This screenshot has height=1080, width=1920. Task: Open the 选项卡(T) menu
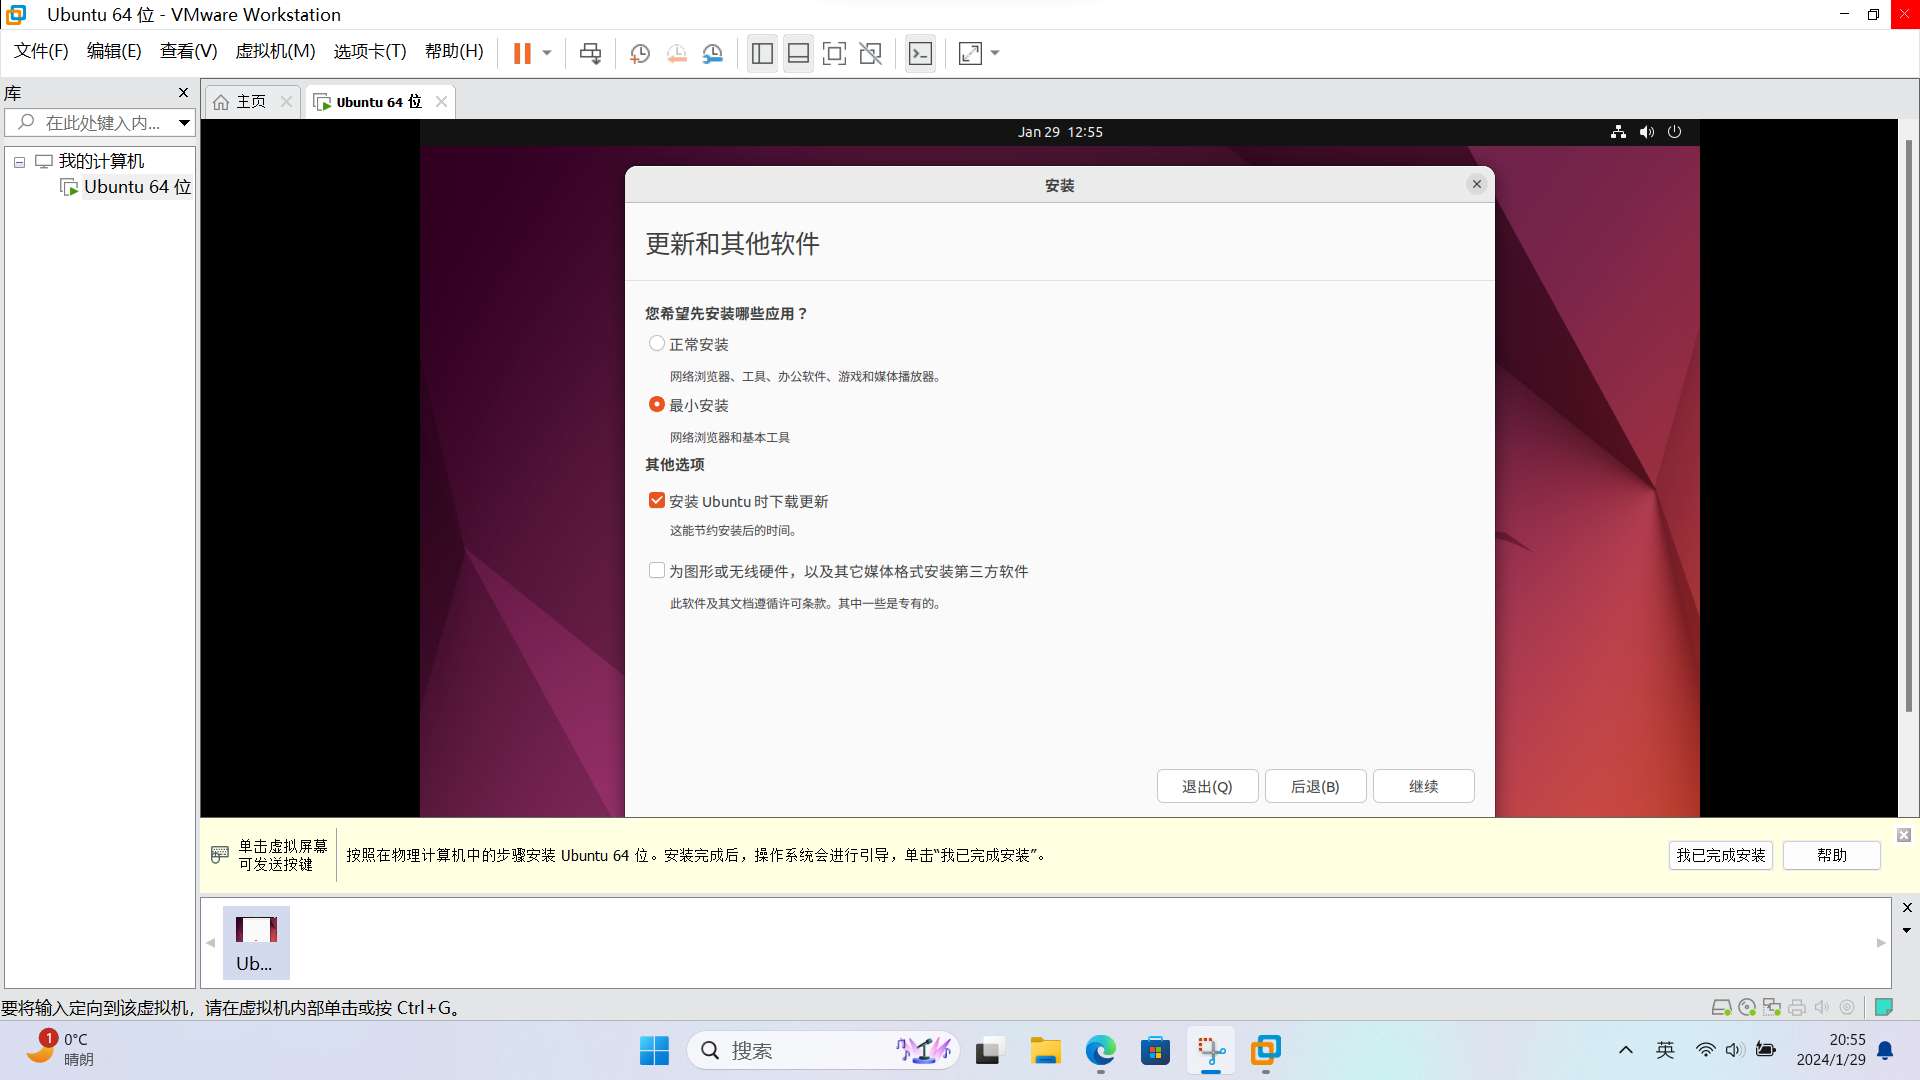click(370, 51)
